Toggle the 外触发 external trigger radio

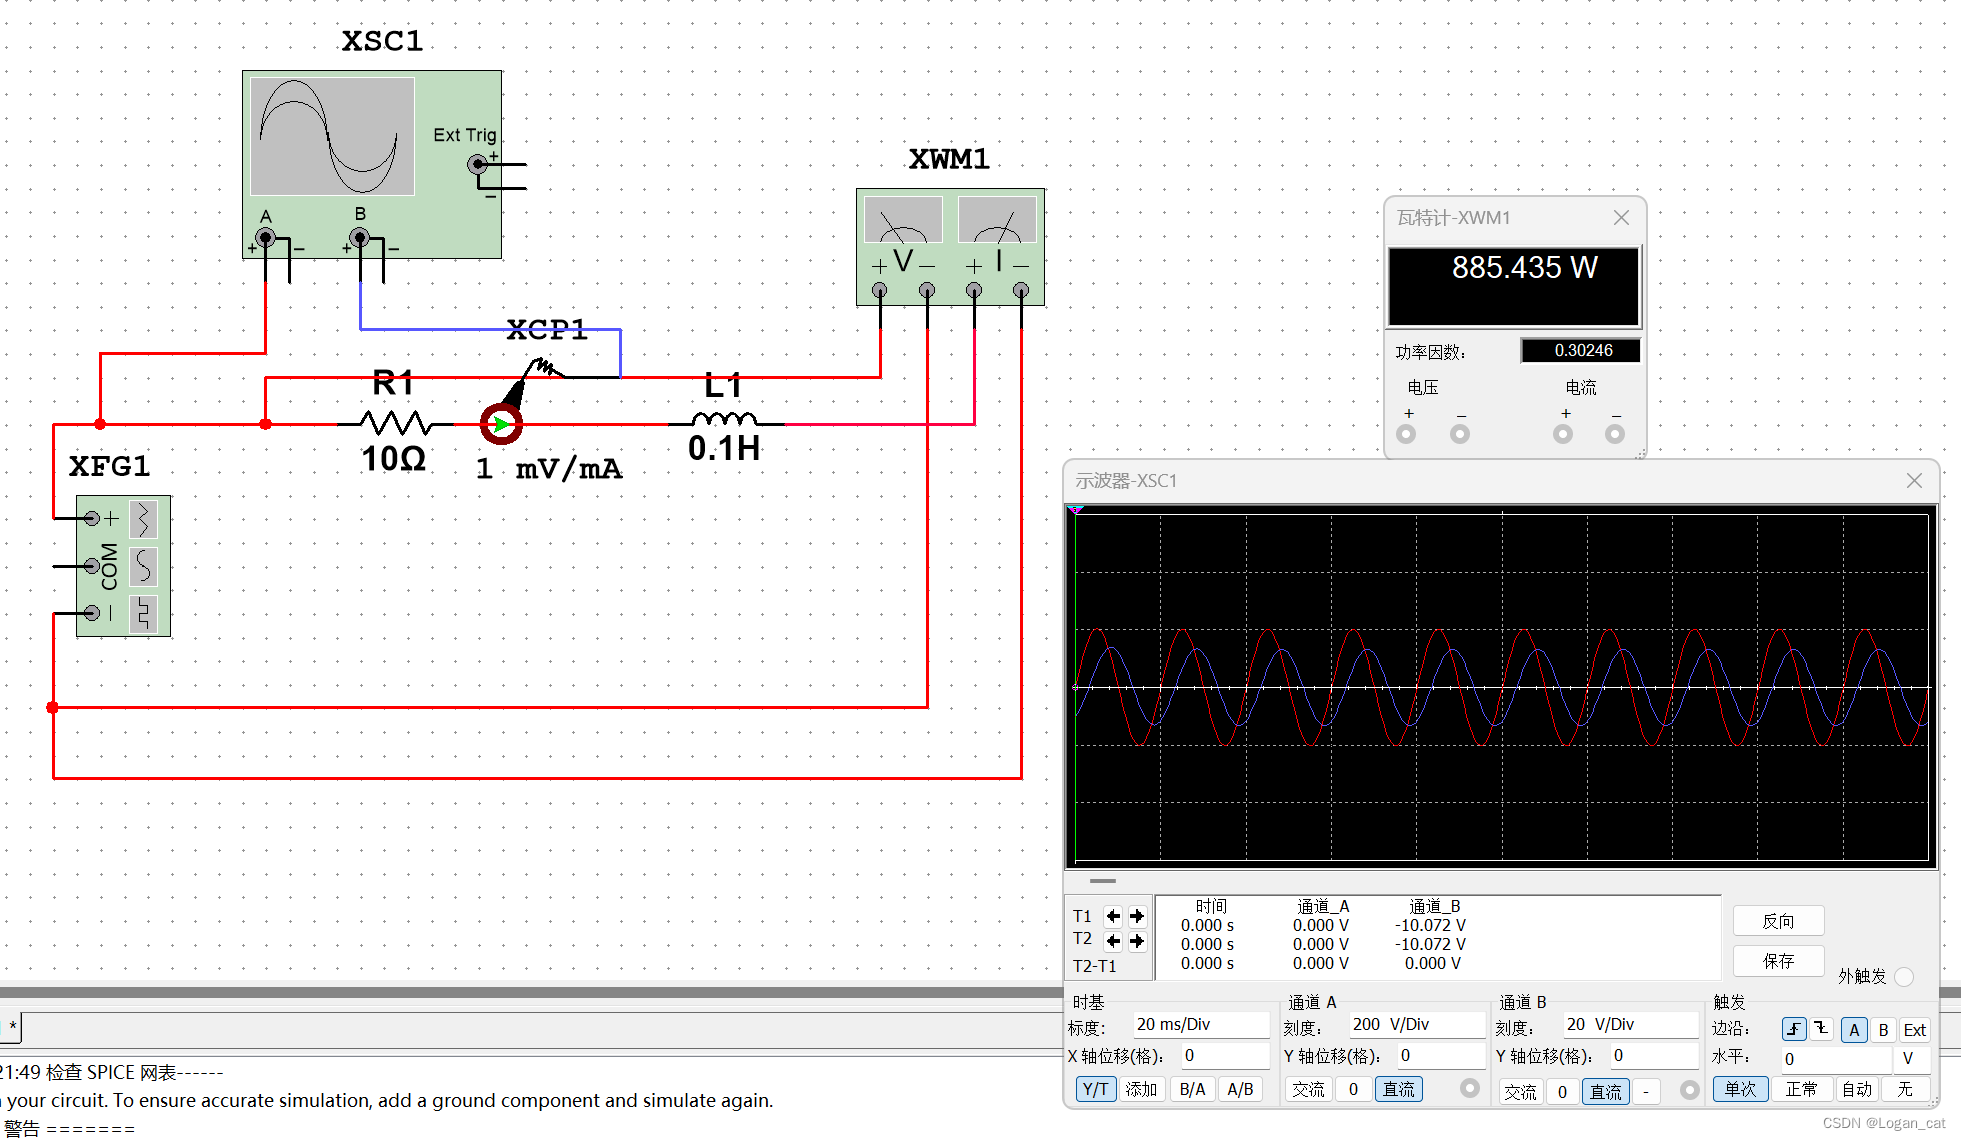1904,976
